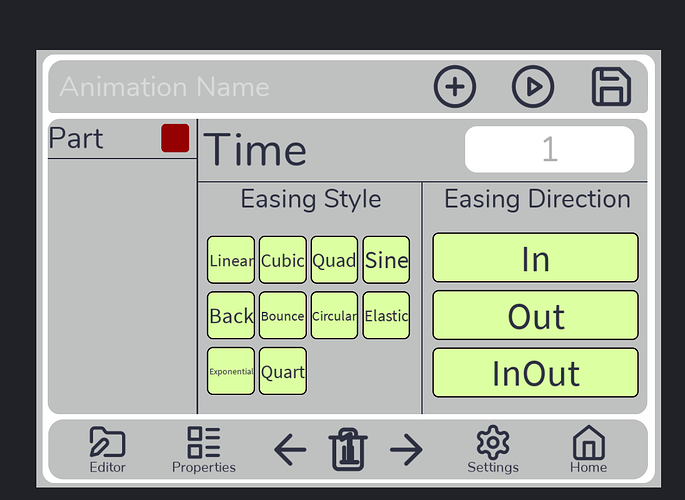Click the Time value input field
Image resolution: width=685 pixels, height=500 pixels.
(x=549, y=150)
